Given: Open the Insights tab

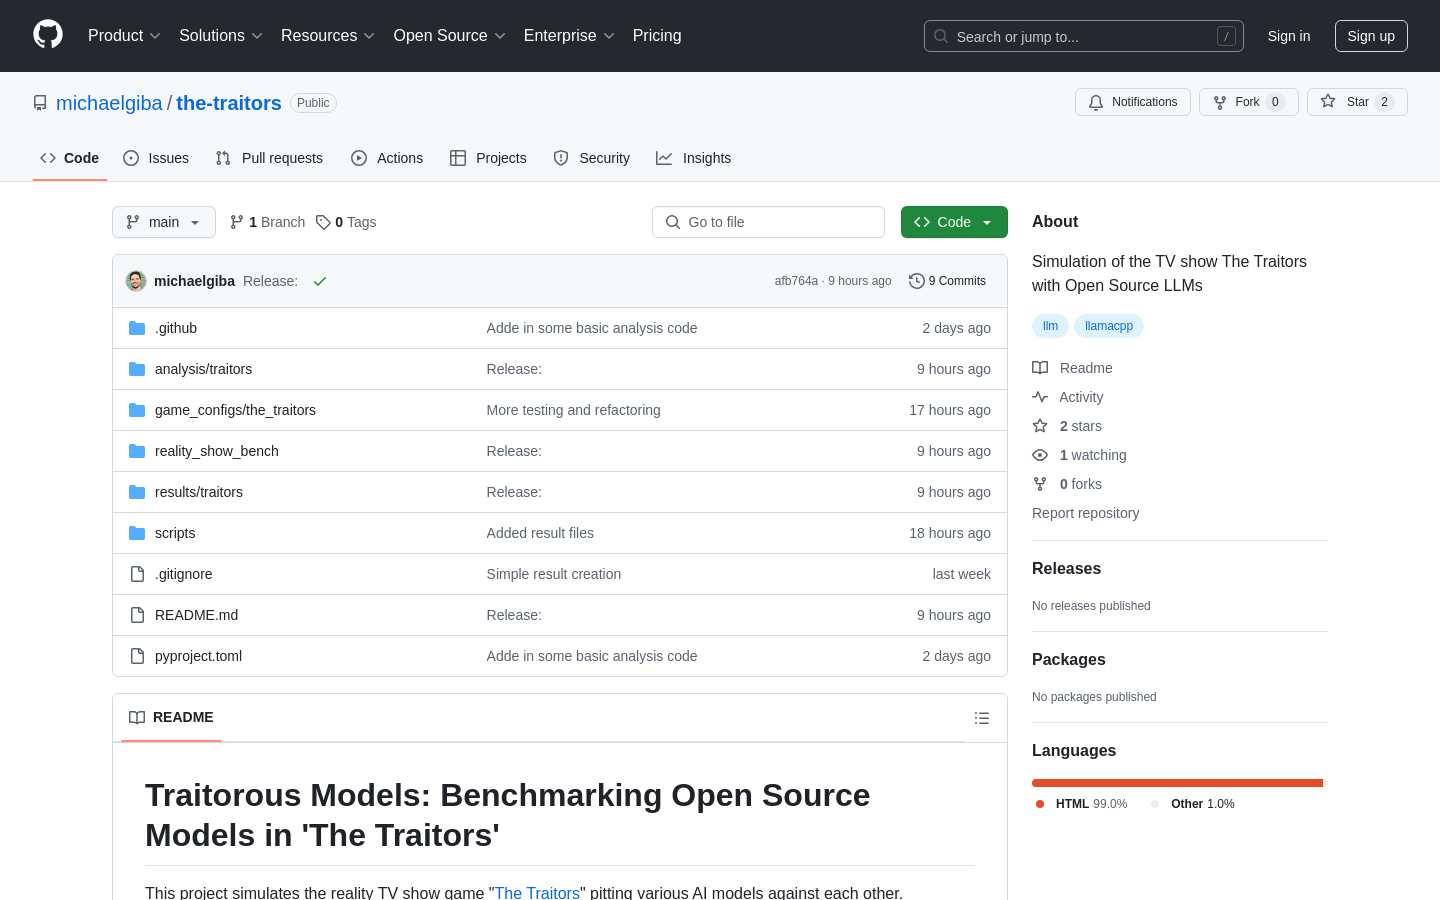Looking at the screenshot, I should point(693,158).
